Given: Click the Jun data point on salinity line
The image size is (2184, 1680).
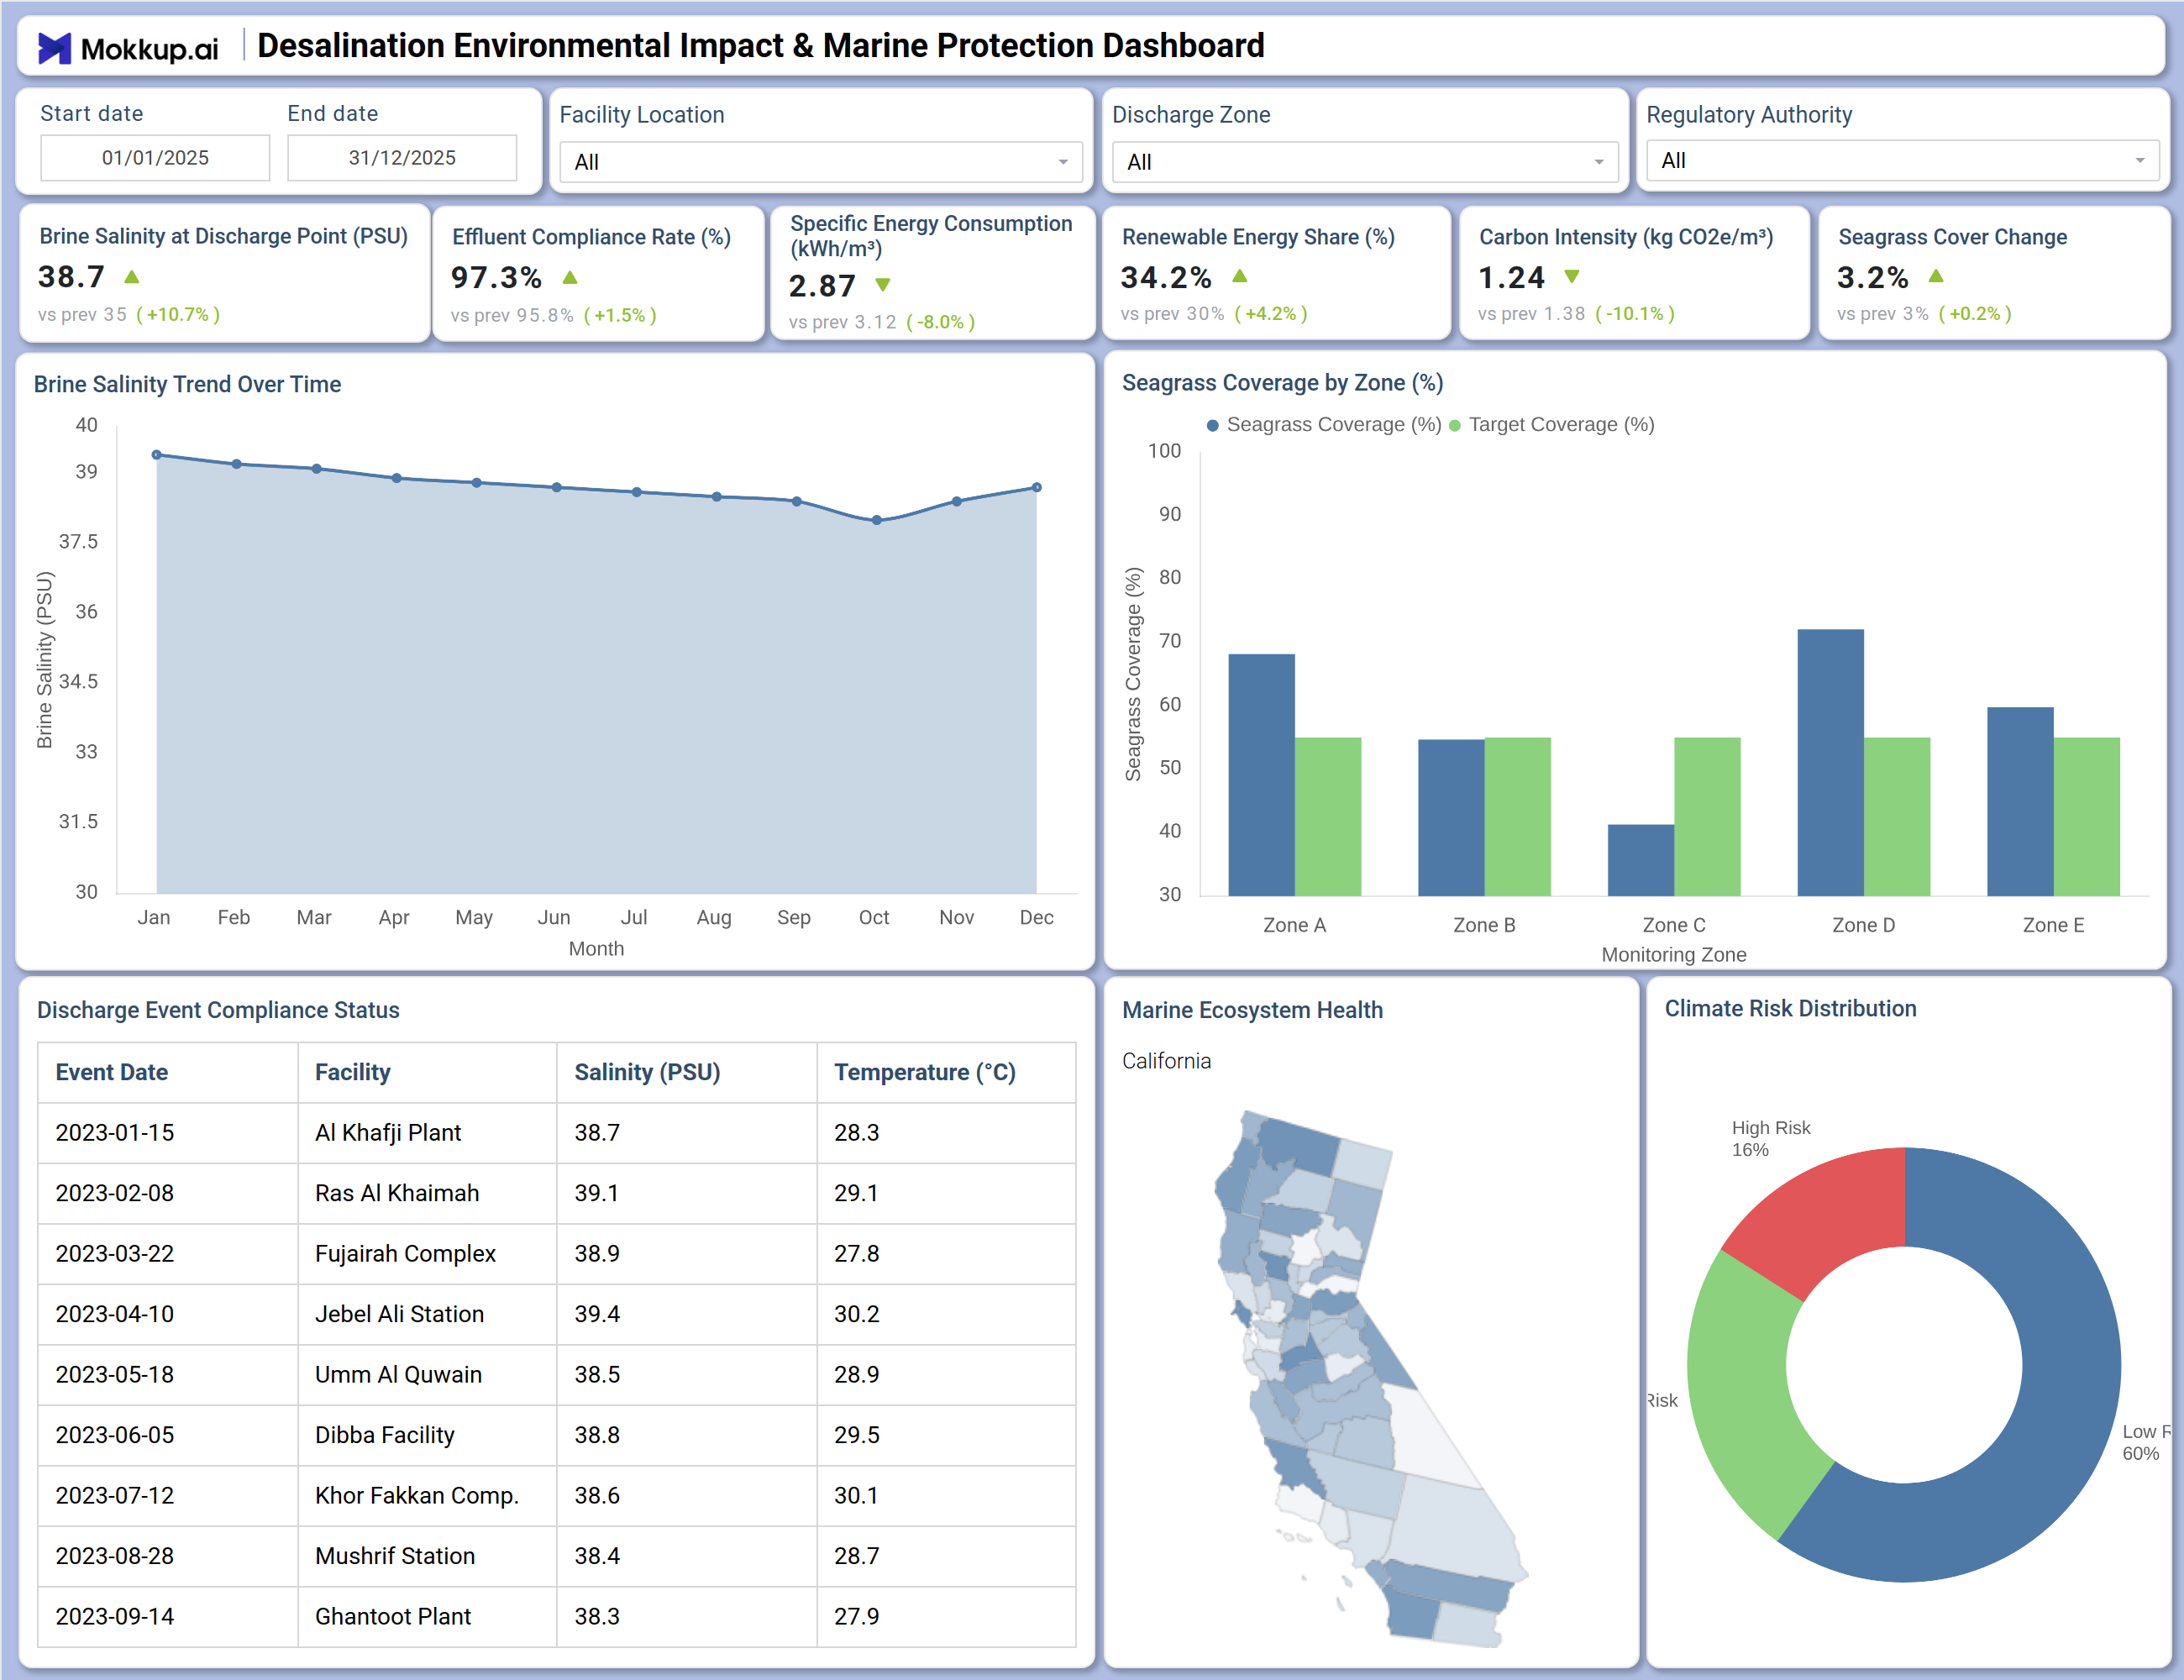Looking at the screenshot, I should click(557, 488).
